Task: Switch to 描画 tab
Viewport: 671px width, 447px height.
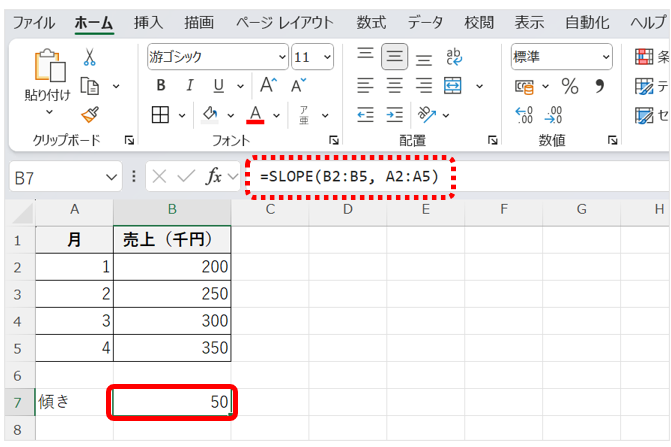Action: pyautogui.click(x=199, y=23)
